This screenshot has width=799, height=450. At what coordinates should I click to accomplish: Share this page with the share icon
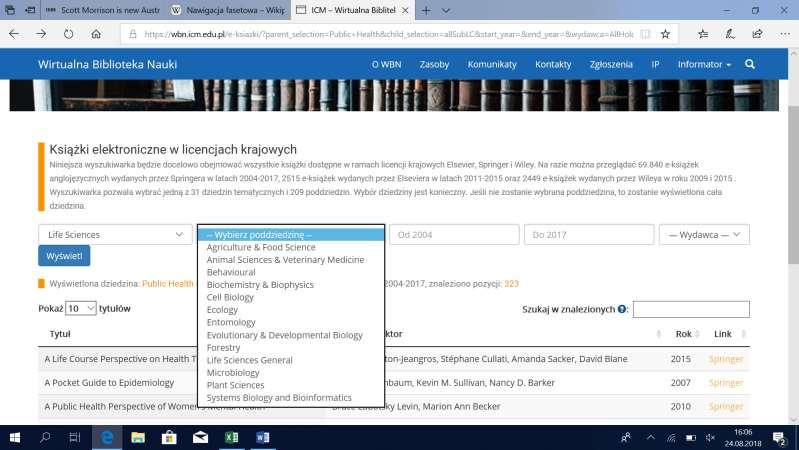click(x=757, y=34)
